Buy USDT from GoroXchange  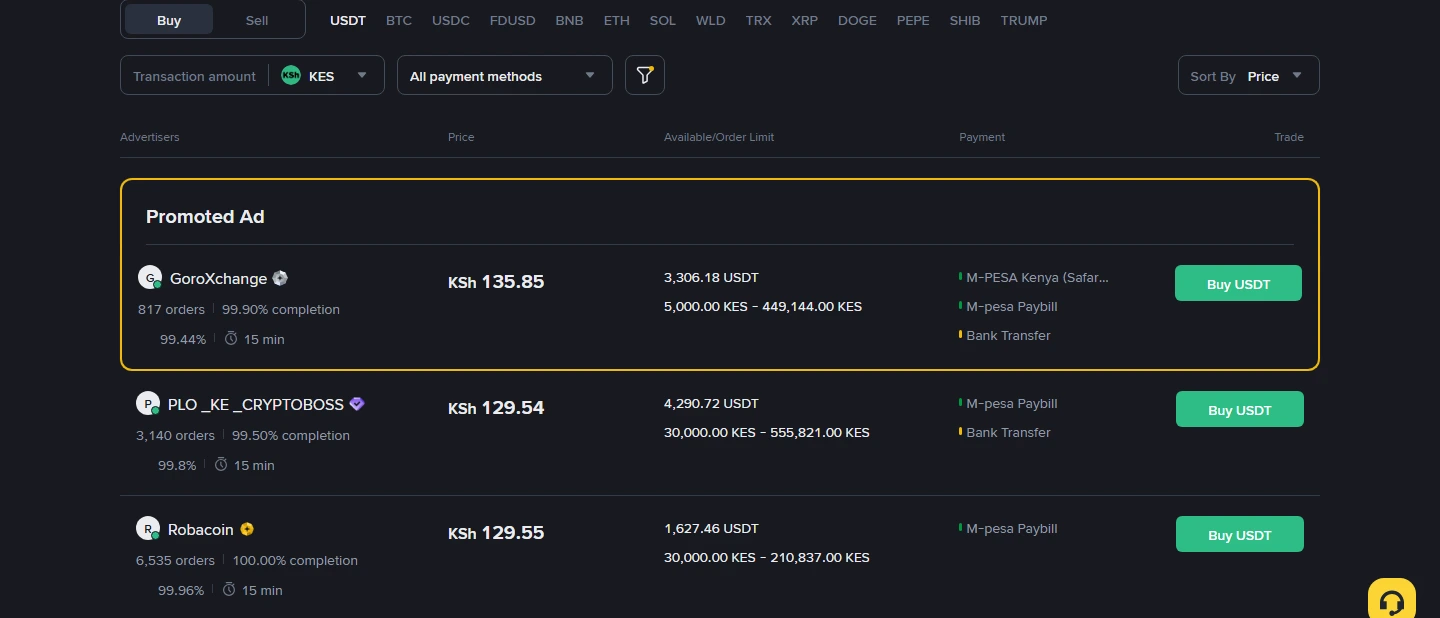click(x=1238, y=283)
